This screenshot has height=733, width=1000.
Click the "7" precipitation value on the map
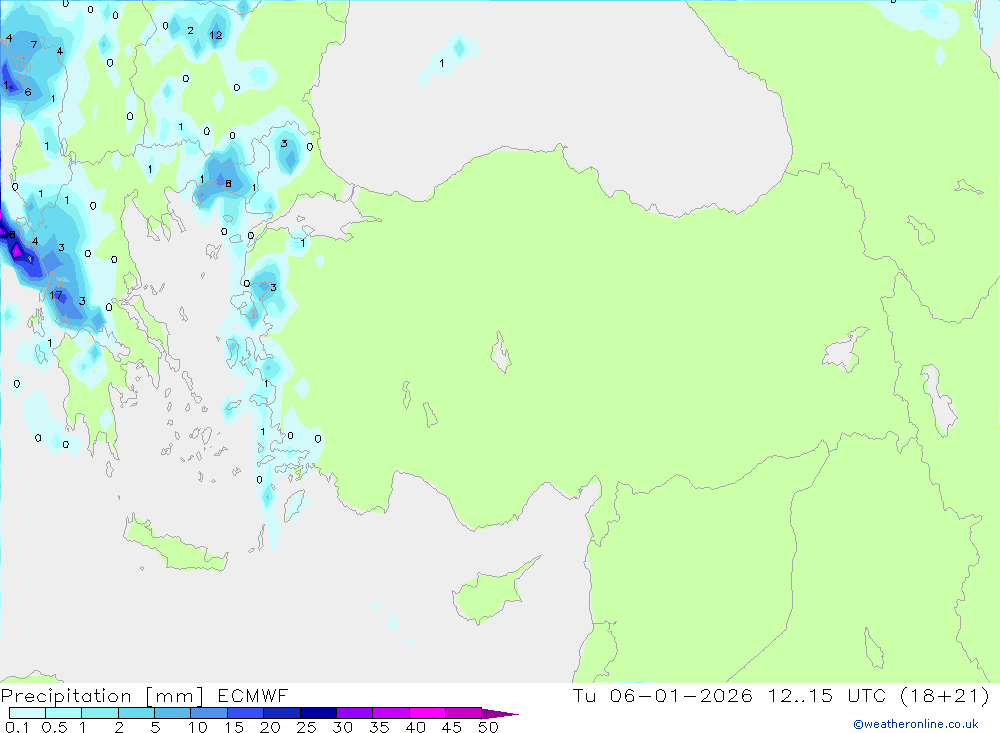coord(34,45)
